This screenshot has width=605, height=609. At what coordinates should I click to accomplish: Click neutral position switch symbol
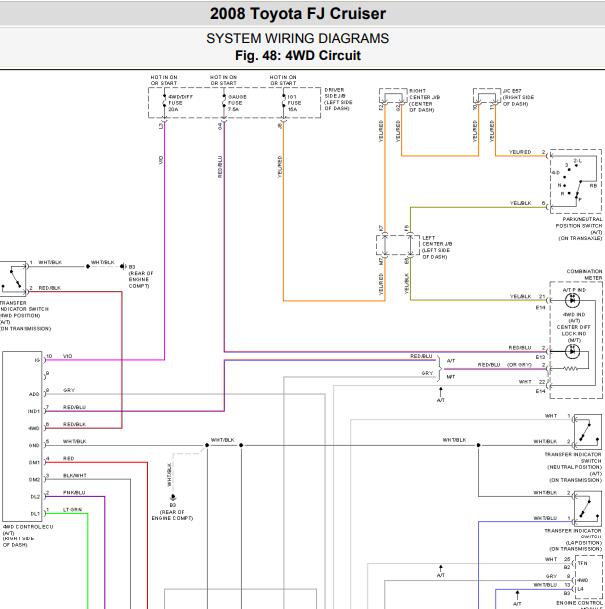[x=588, y=432]
